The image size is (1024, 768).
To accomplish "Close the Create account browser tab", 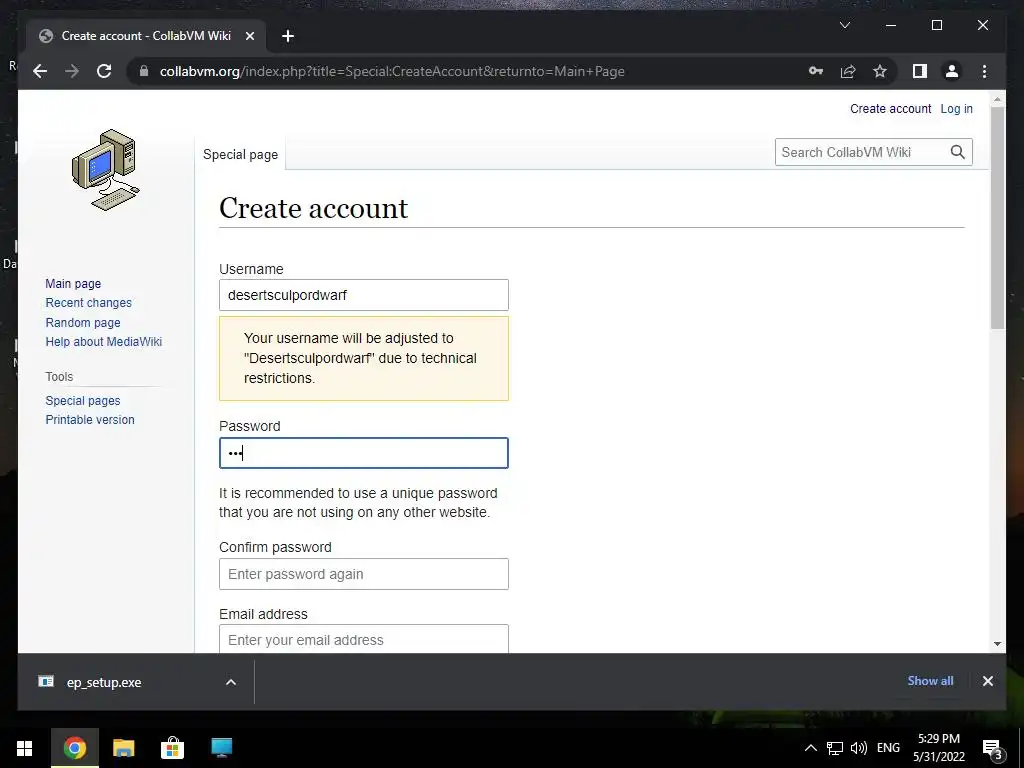I will tap(249, 36).
